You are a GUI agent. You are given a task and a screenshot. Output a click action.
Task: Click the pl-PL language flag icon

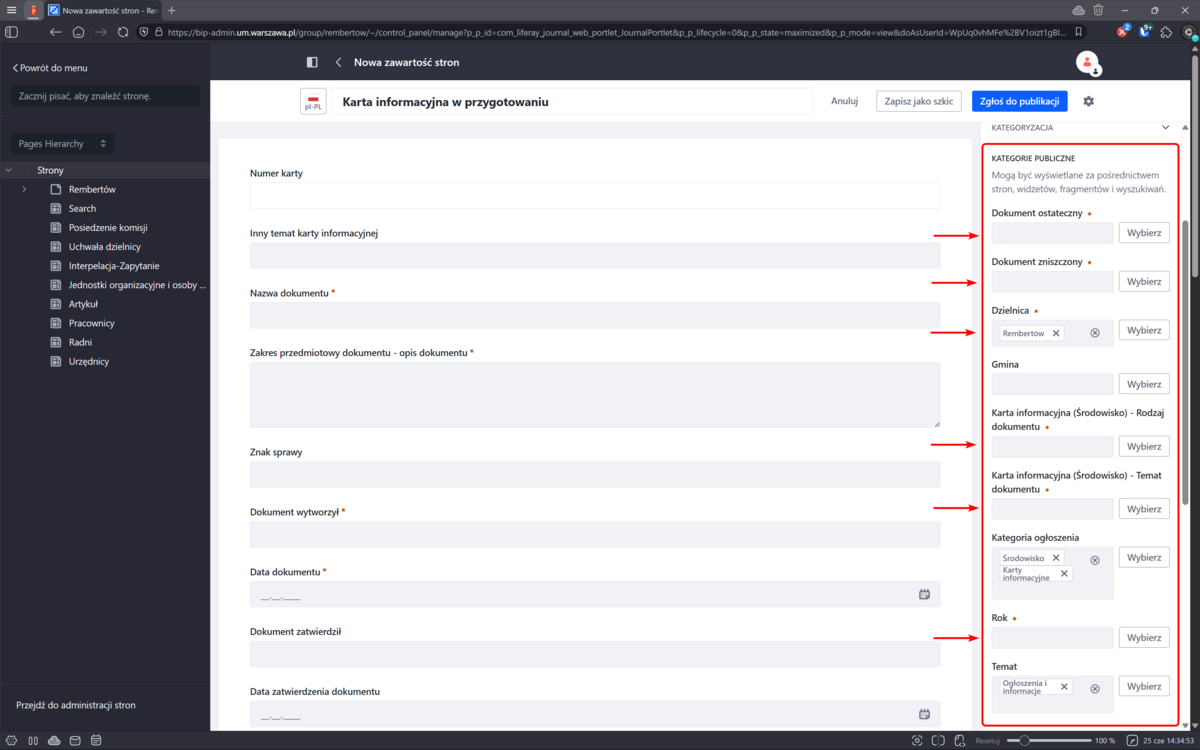[x=313, y=102]
